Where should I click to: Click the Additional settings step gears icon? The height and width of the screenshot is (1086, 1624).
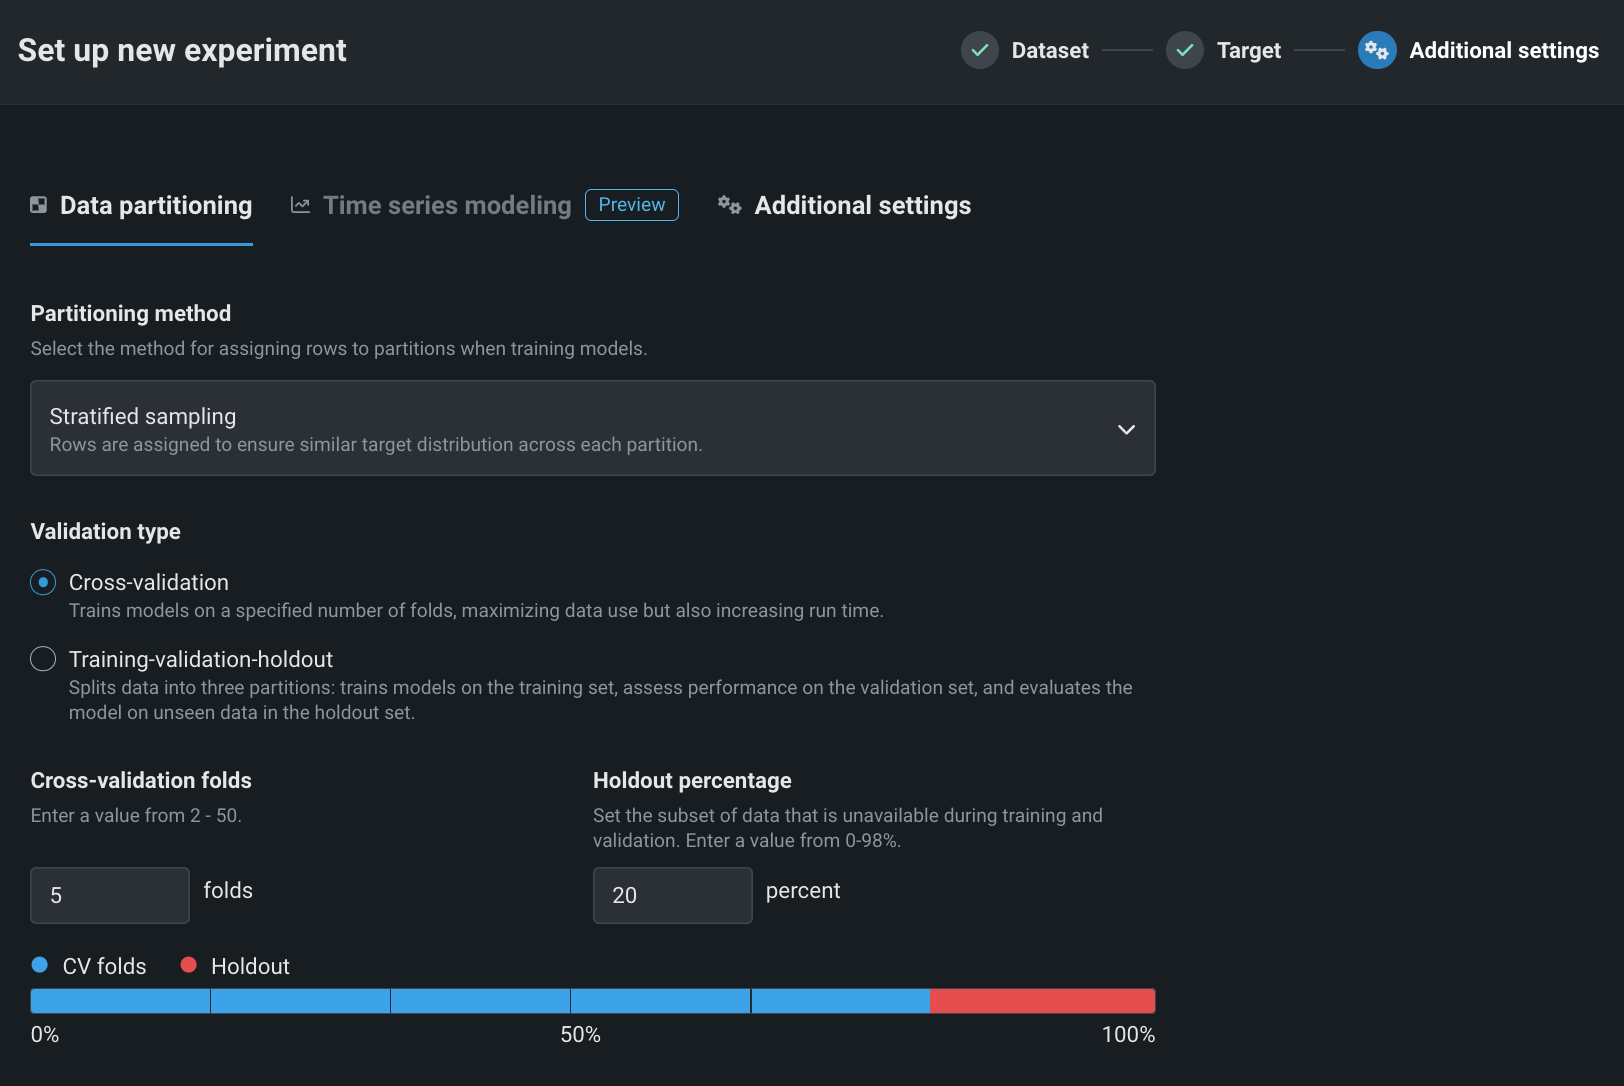coord(1376,50)
